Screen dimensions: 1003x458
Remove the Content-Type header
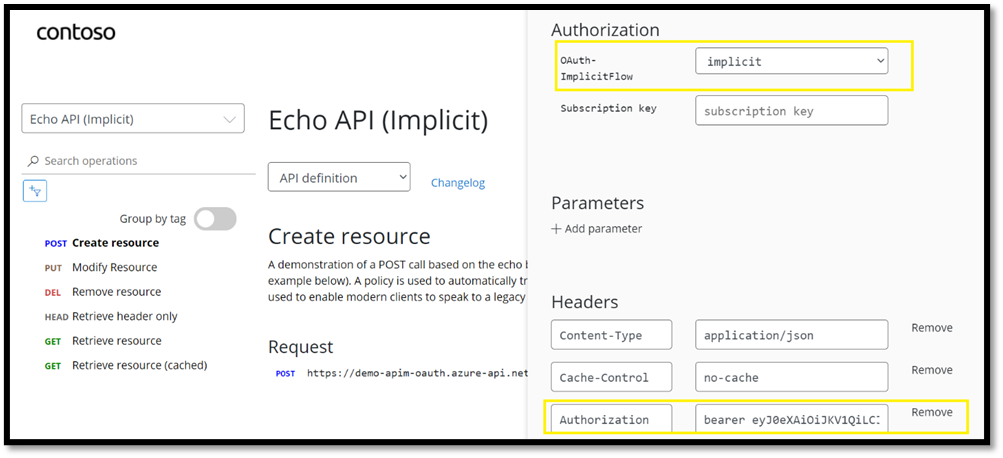pos(931,328)
